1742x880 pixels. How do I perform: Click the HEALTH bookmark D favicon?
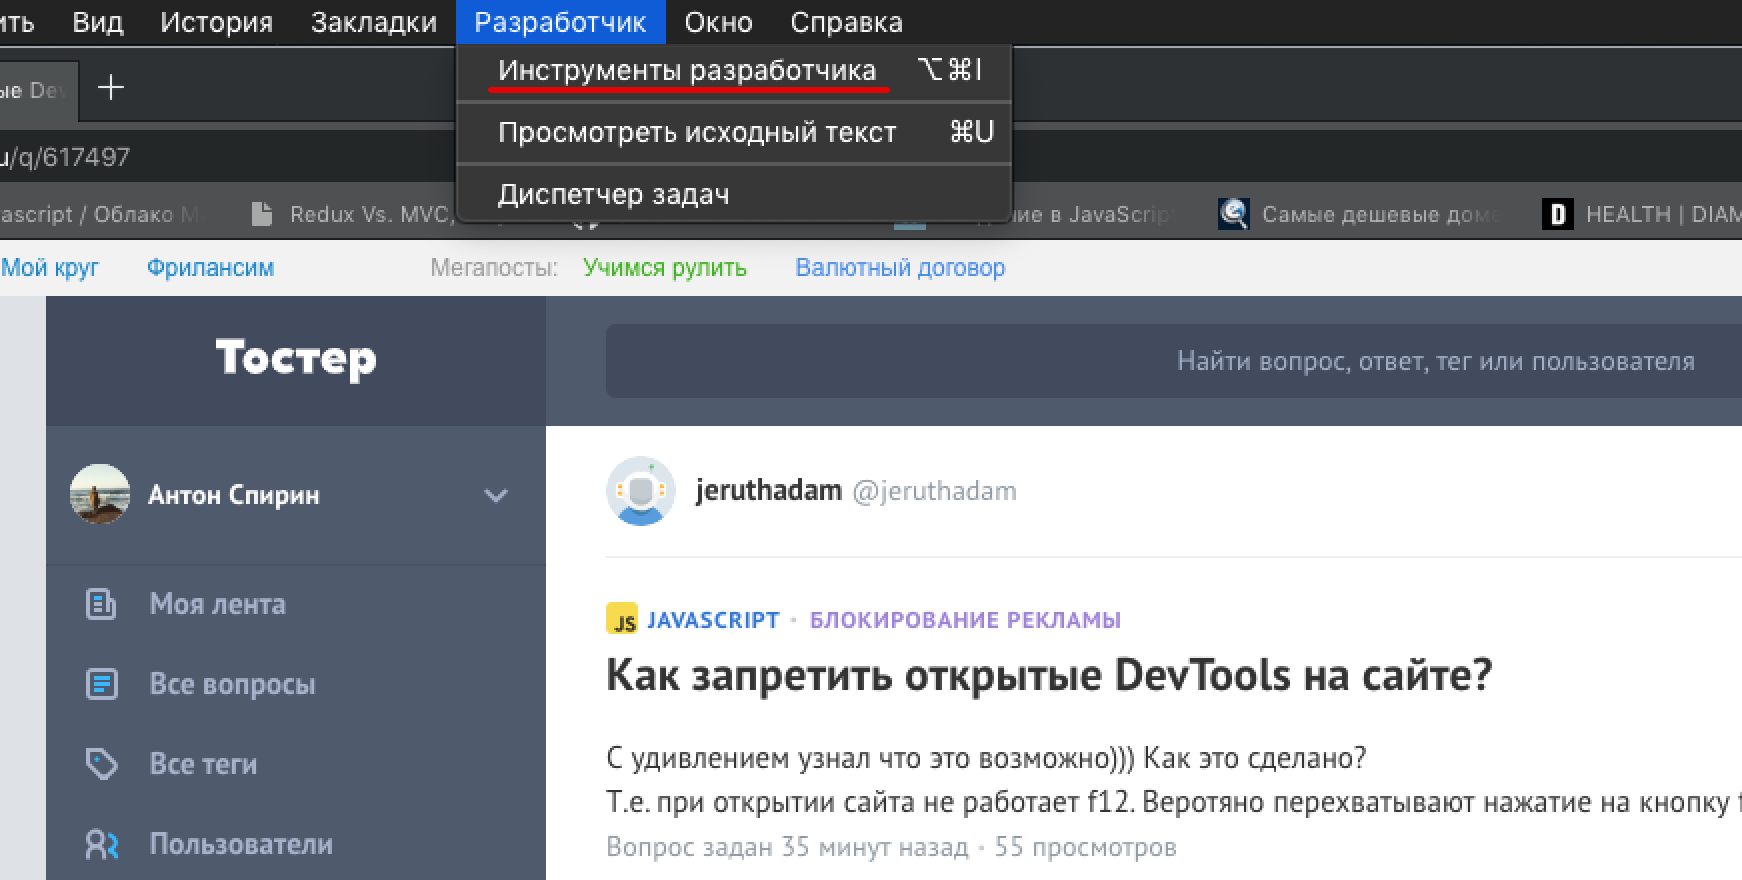tap(1557, 214)
